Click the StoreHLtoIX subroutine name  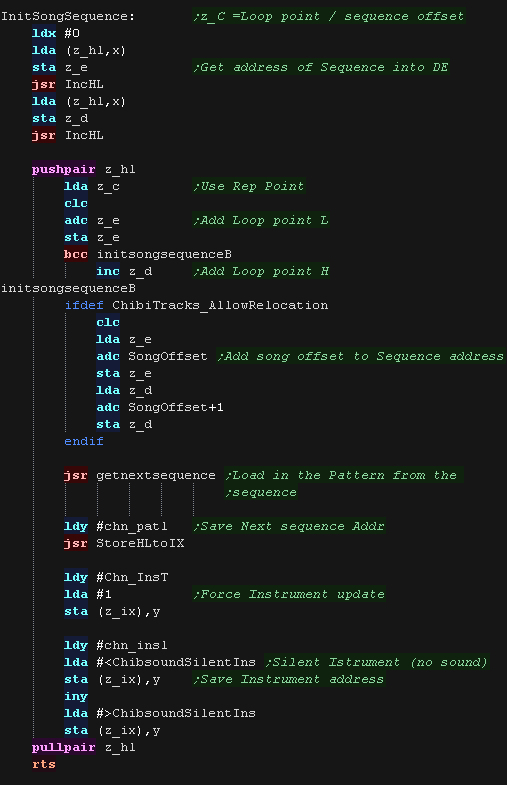(140, 543)
